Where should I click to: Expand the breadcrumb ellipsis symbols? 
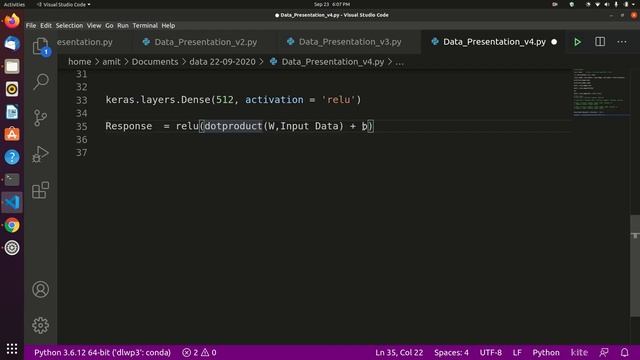(400, 62)
